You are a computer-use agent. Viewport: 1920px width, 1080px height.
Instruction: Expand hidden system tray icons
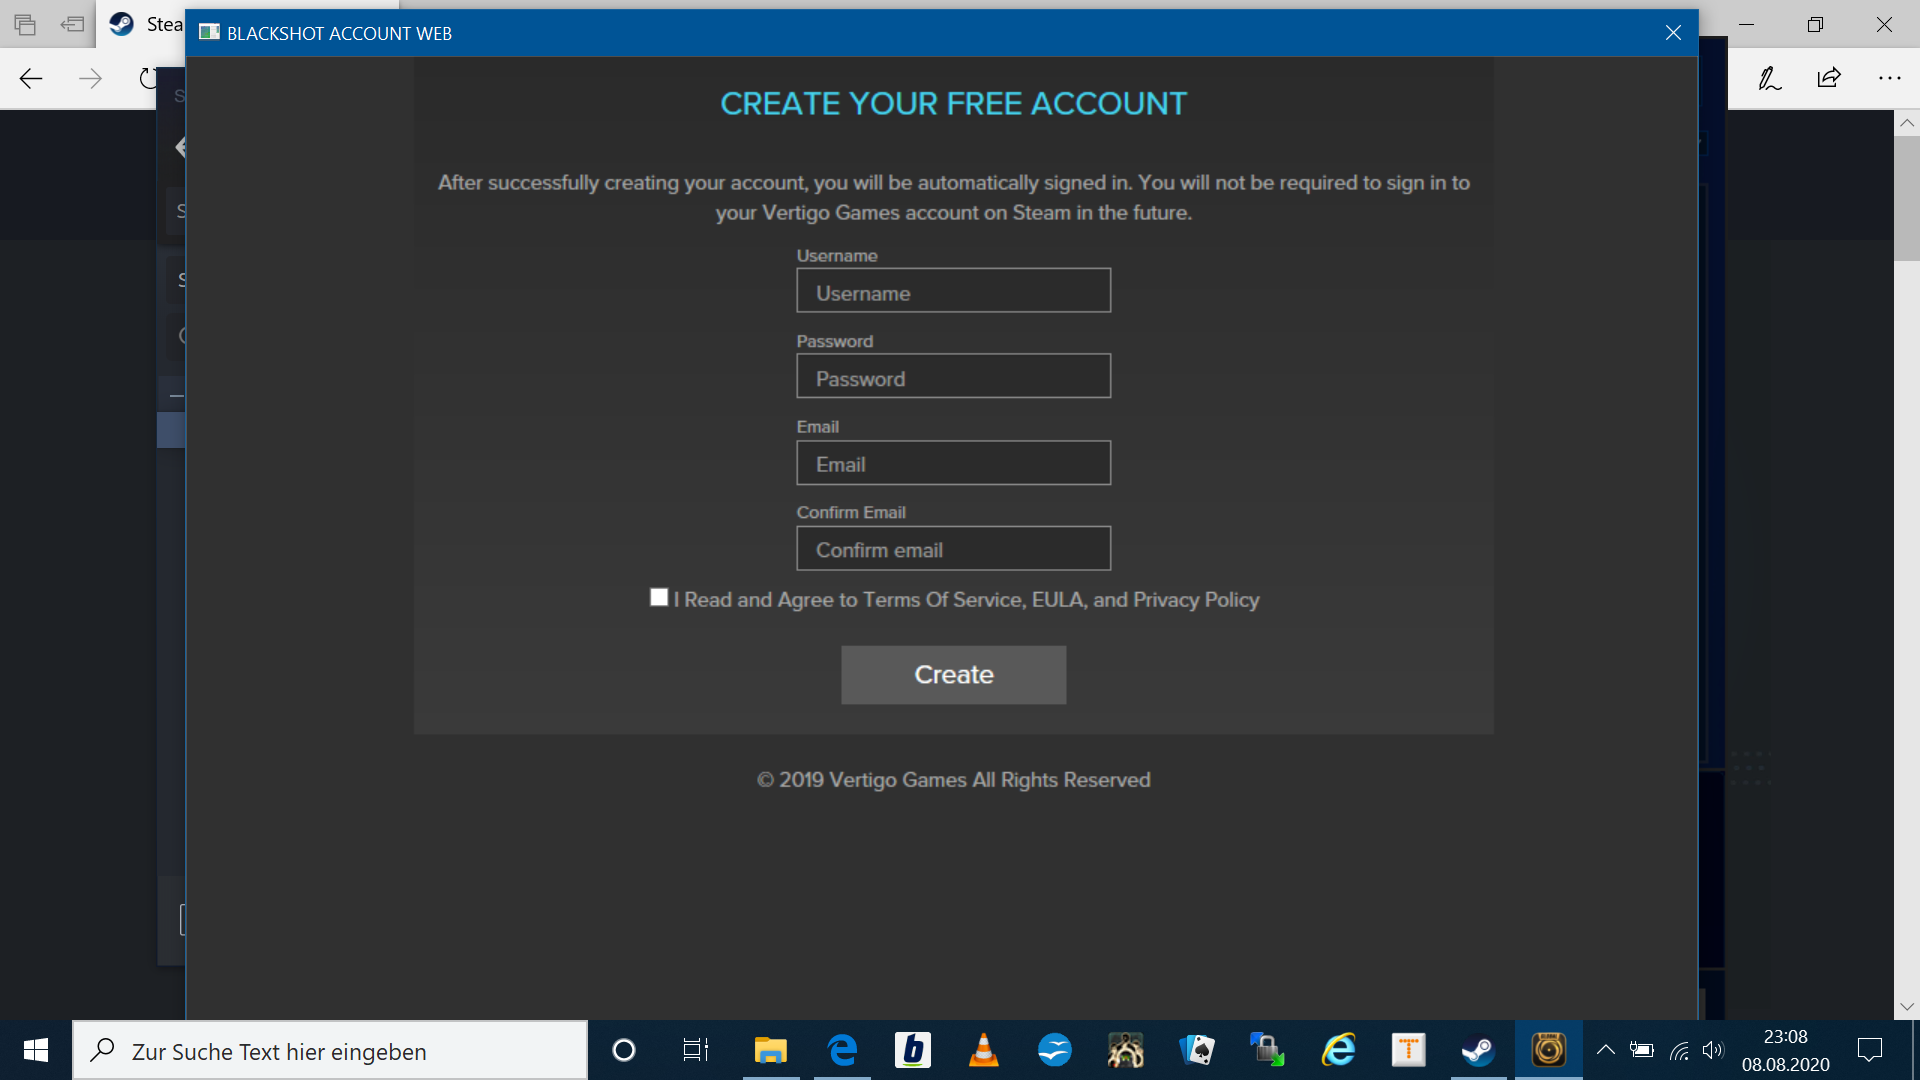1605,1050
